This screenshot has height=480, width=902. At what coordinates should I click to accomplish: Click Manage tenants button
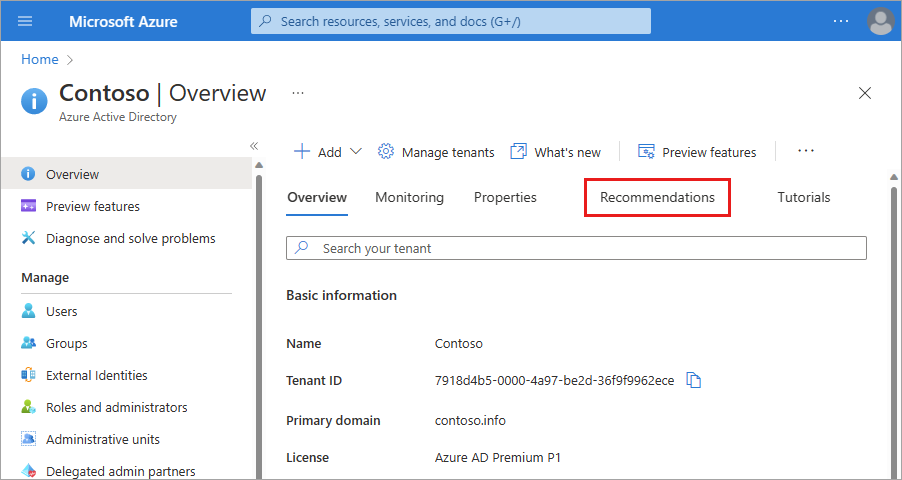coord(436,152)
